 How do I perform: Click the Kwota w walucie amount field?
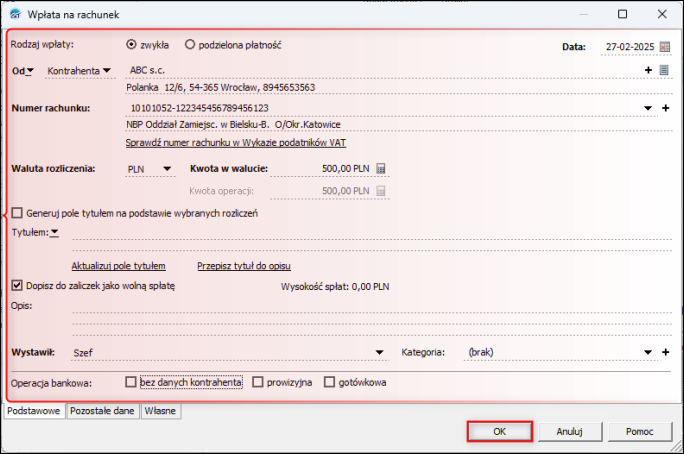click(x=321, y=168)
